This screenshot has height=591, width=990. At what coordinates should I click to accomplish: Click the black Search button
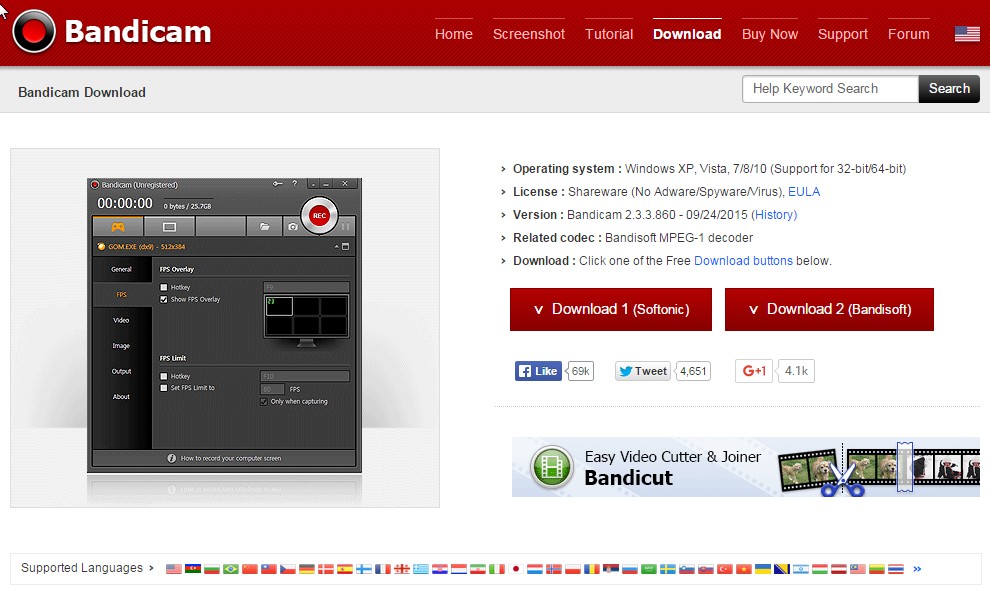949,89
